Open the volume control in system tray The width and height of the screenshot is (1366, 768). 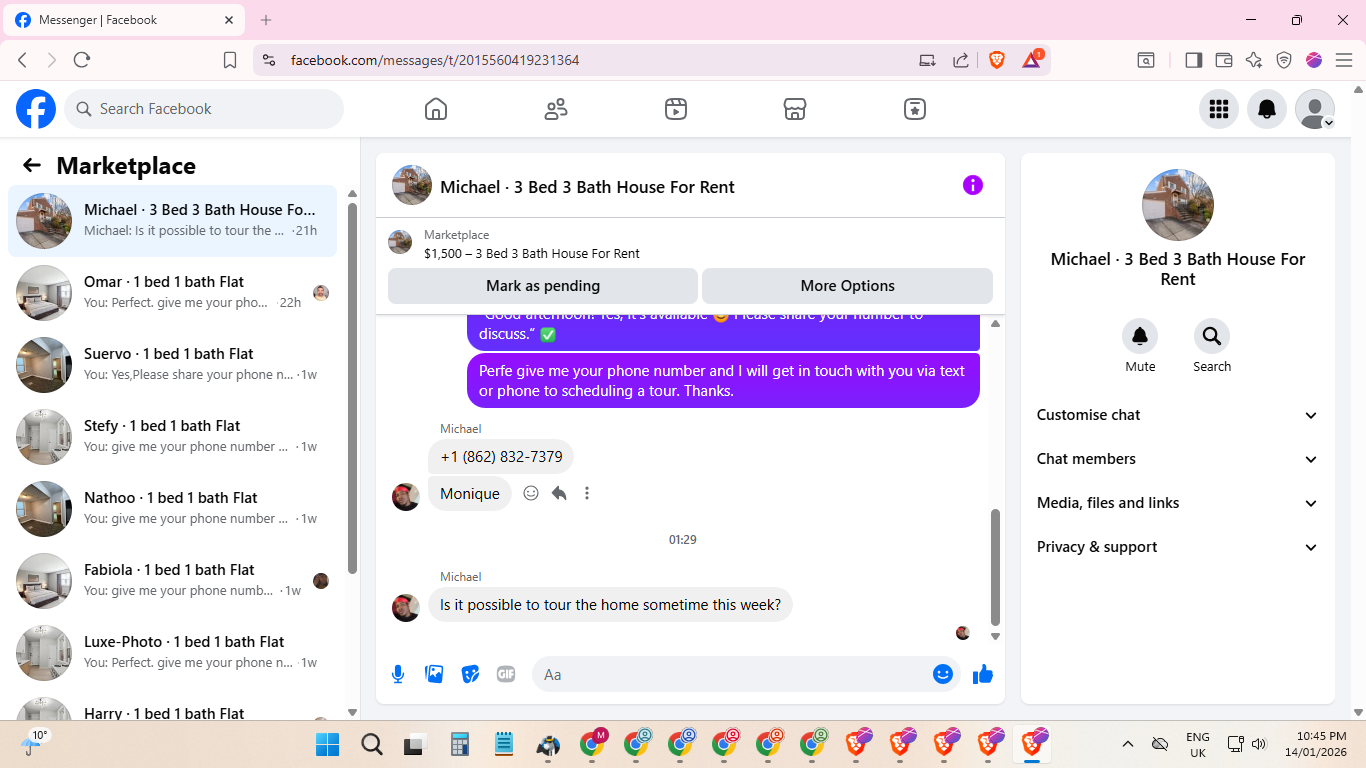[x=1259, y=744]
